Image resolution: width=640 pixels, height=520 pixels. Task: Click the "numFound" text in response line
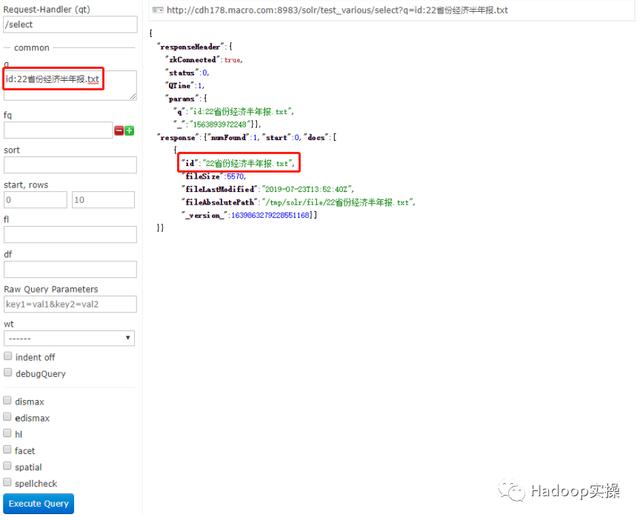pyautogui.click(x=228, y=138)
